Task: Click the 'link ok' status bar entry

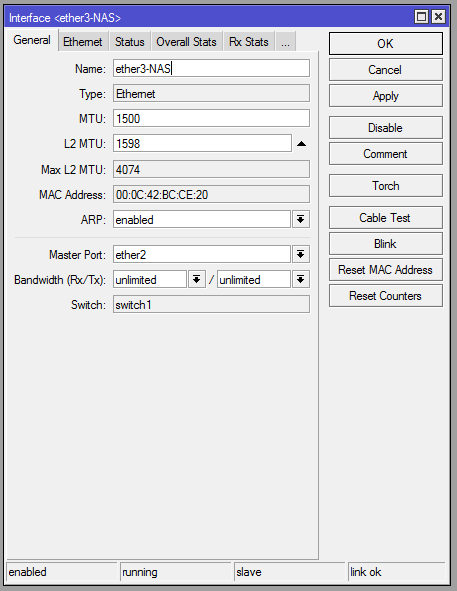Action: click(397, 572)
